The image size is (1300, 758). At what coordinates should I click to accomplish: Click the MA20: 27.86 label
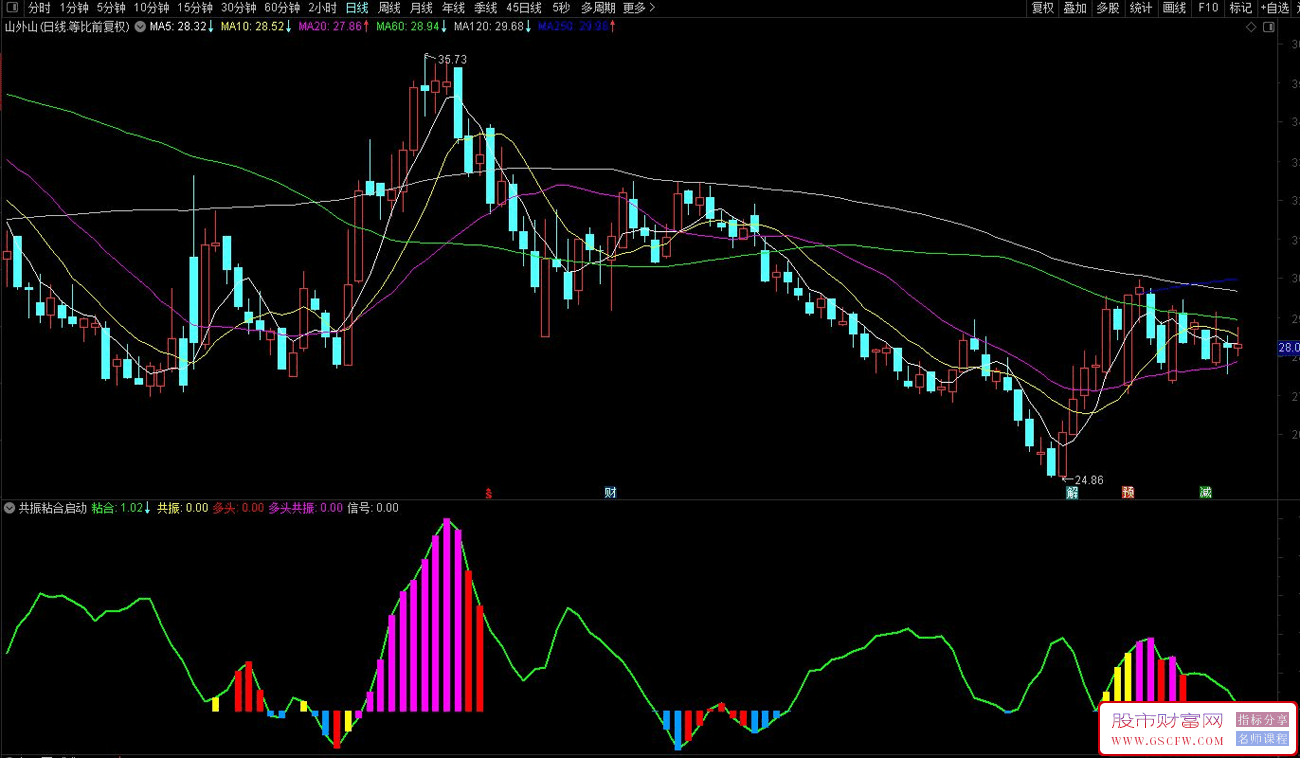(x=329, y=27)
